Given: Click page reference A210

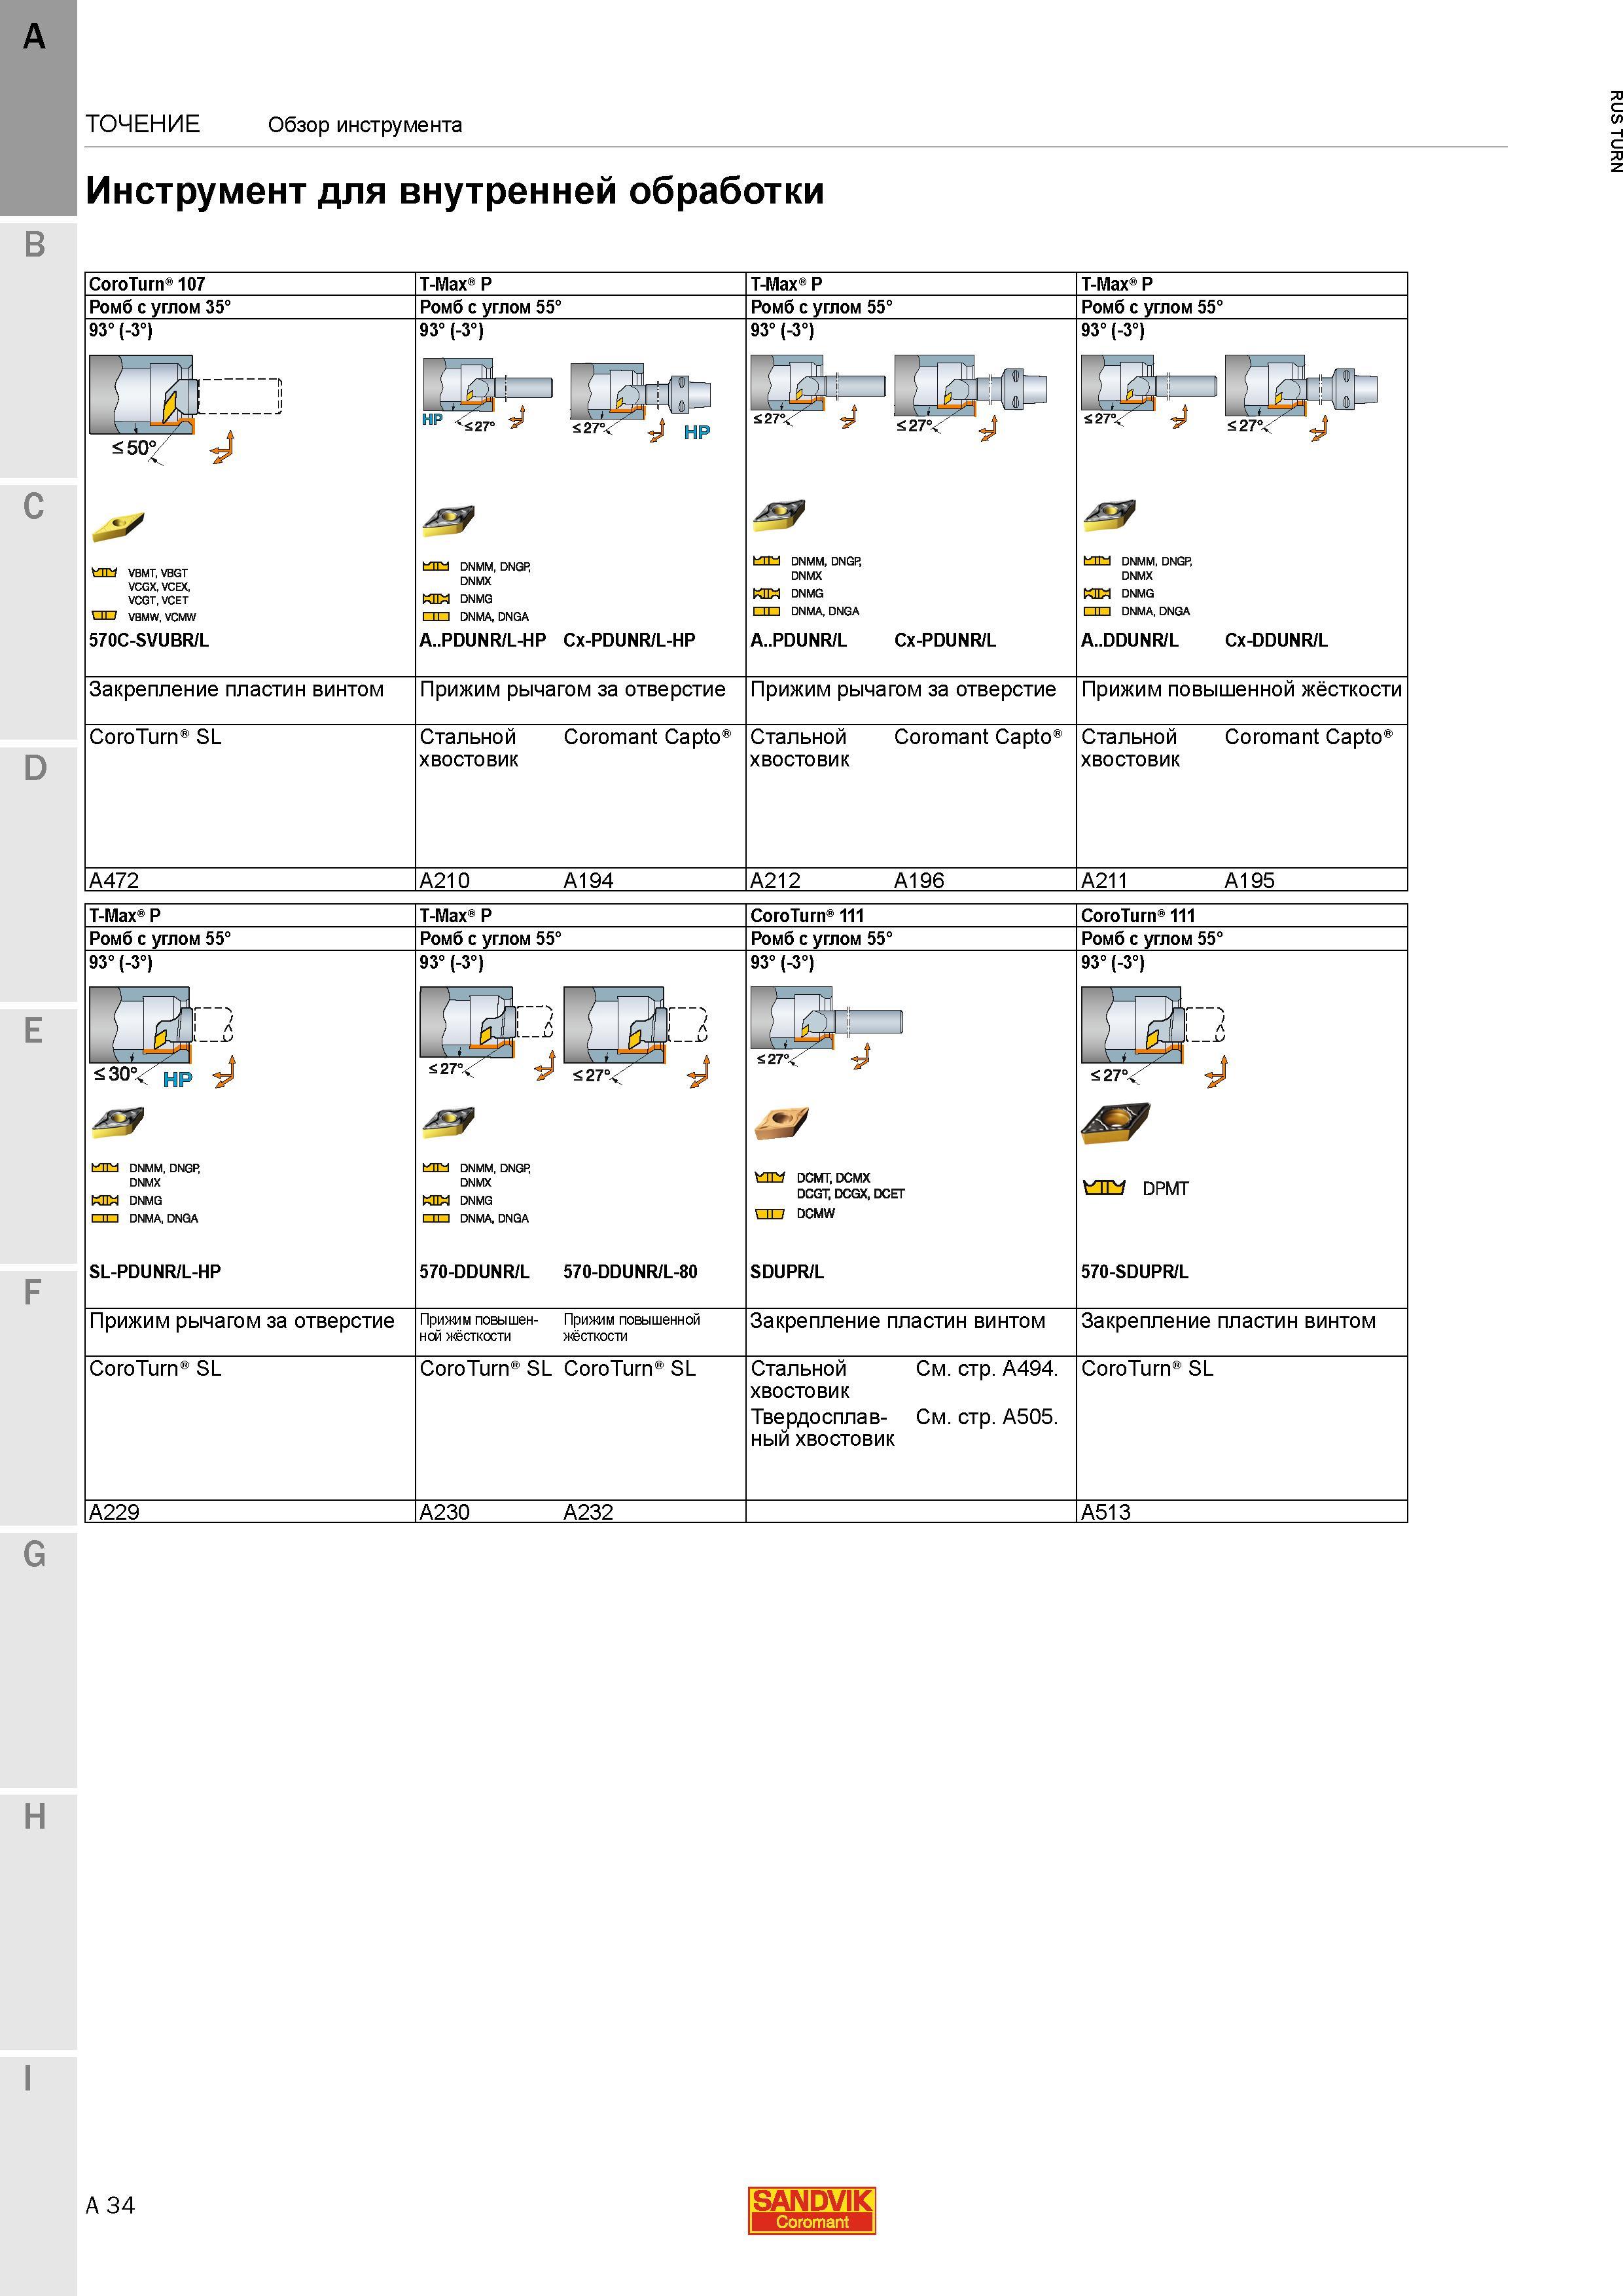Looking at the screenshot, I should 444,880.
